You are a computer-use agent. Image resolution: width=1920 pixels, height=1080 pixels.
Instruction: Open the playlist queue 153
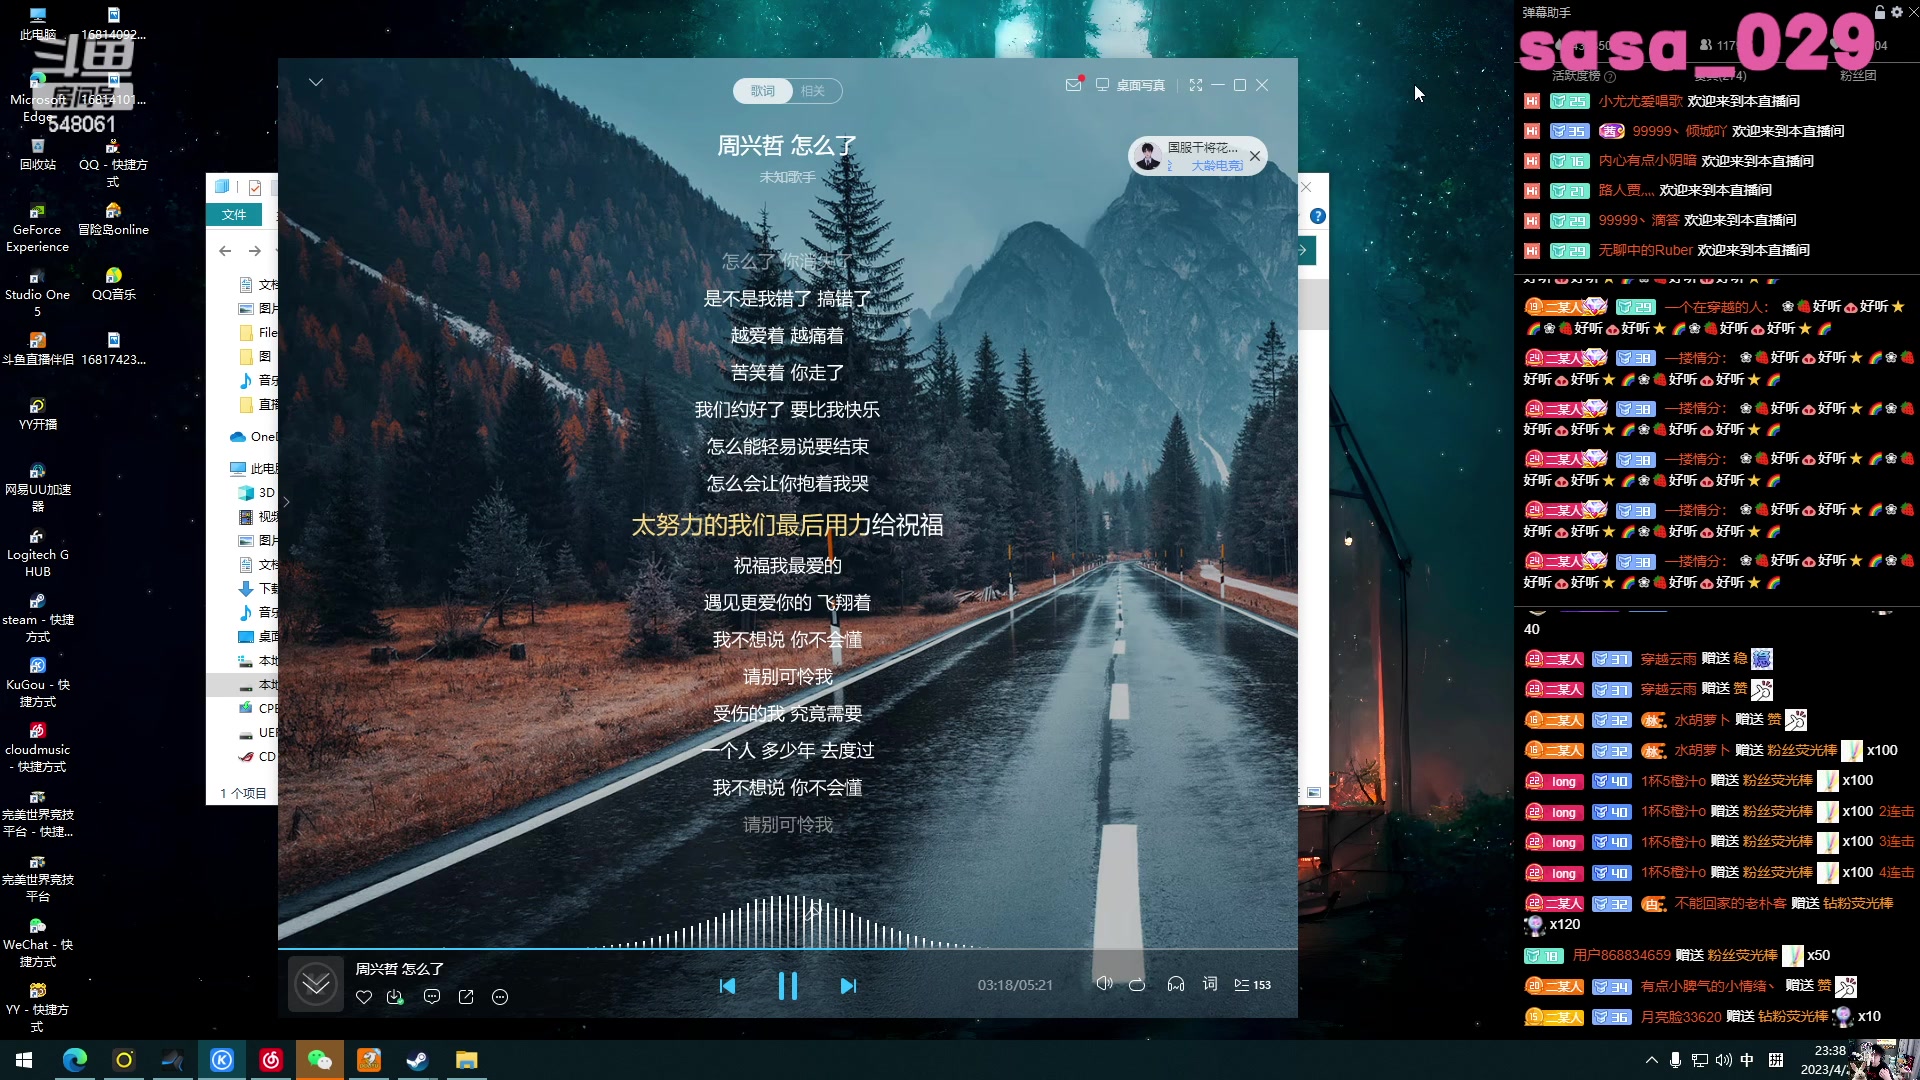pyautogui.click(x=1252, y=985)
